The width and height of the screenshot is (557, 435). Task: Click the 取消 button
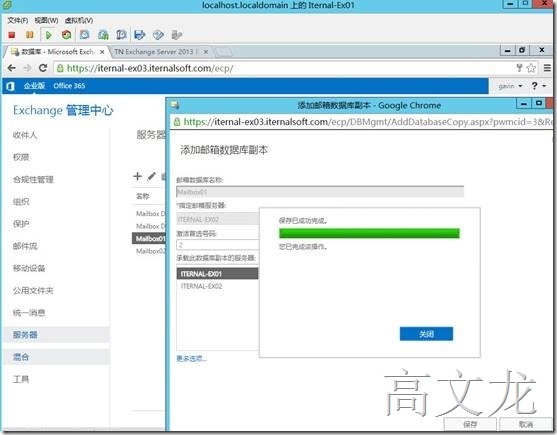click(526, 424)
